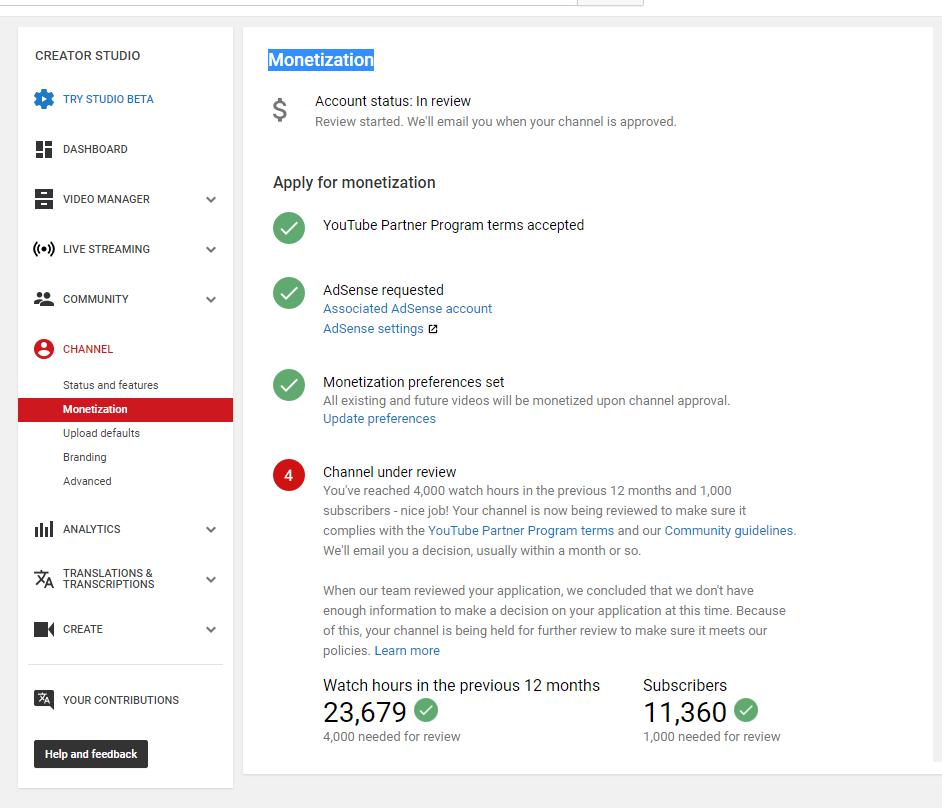Open Upload defaults settings
Image resolution: width=942 pixels, height=808 pixels.
pos(101,433)
